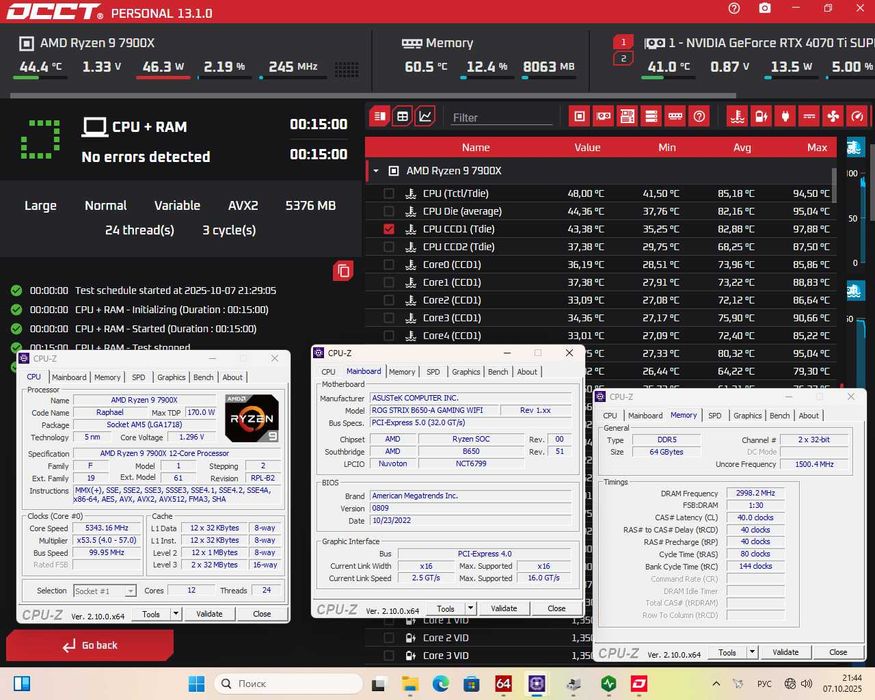Open About tab in CPU-Z Memory window
The image size is (875, 700).
(x=809, y=415)
